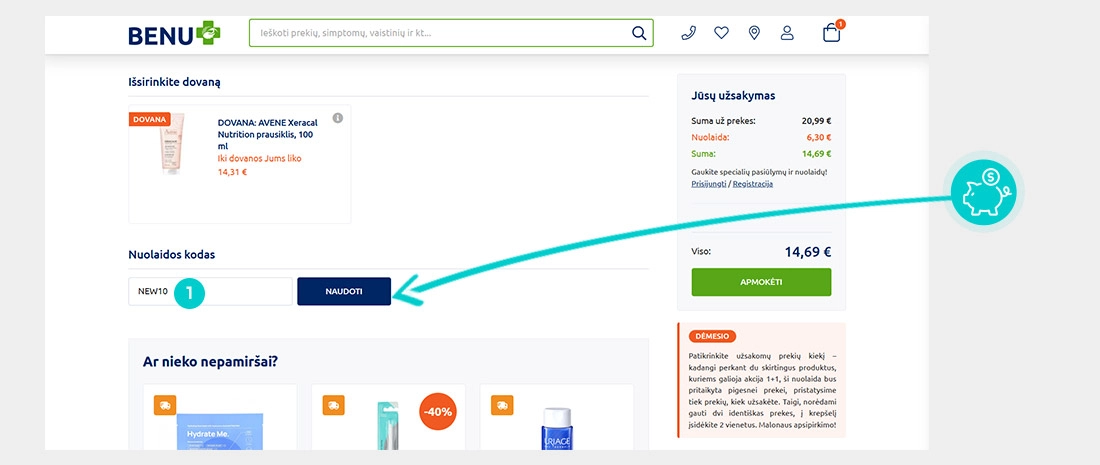Select the AVENE gift product thumbnail

point(172,144)
